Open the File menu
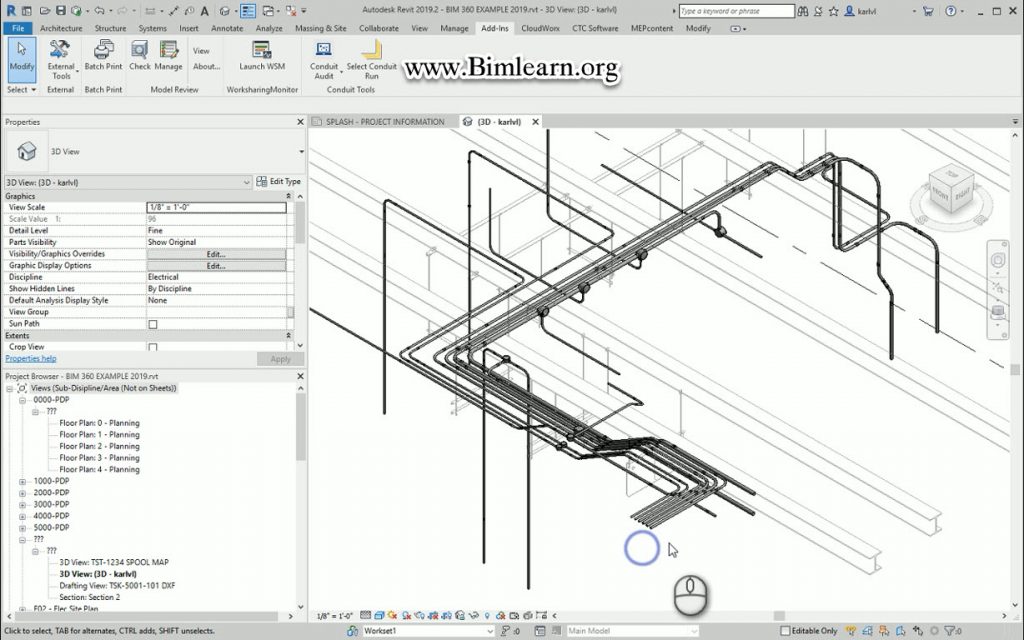 coord(18,28)
